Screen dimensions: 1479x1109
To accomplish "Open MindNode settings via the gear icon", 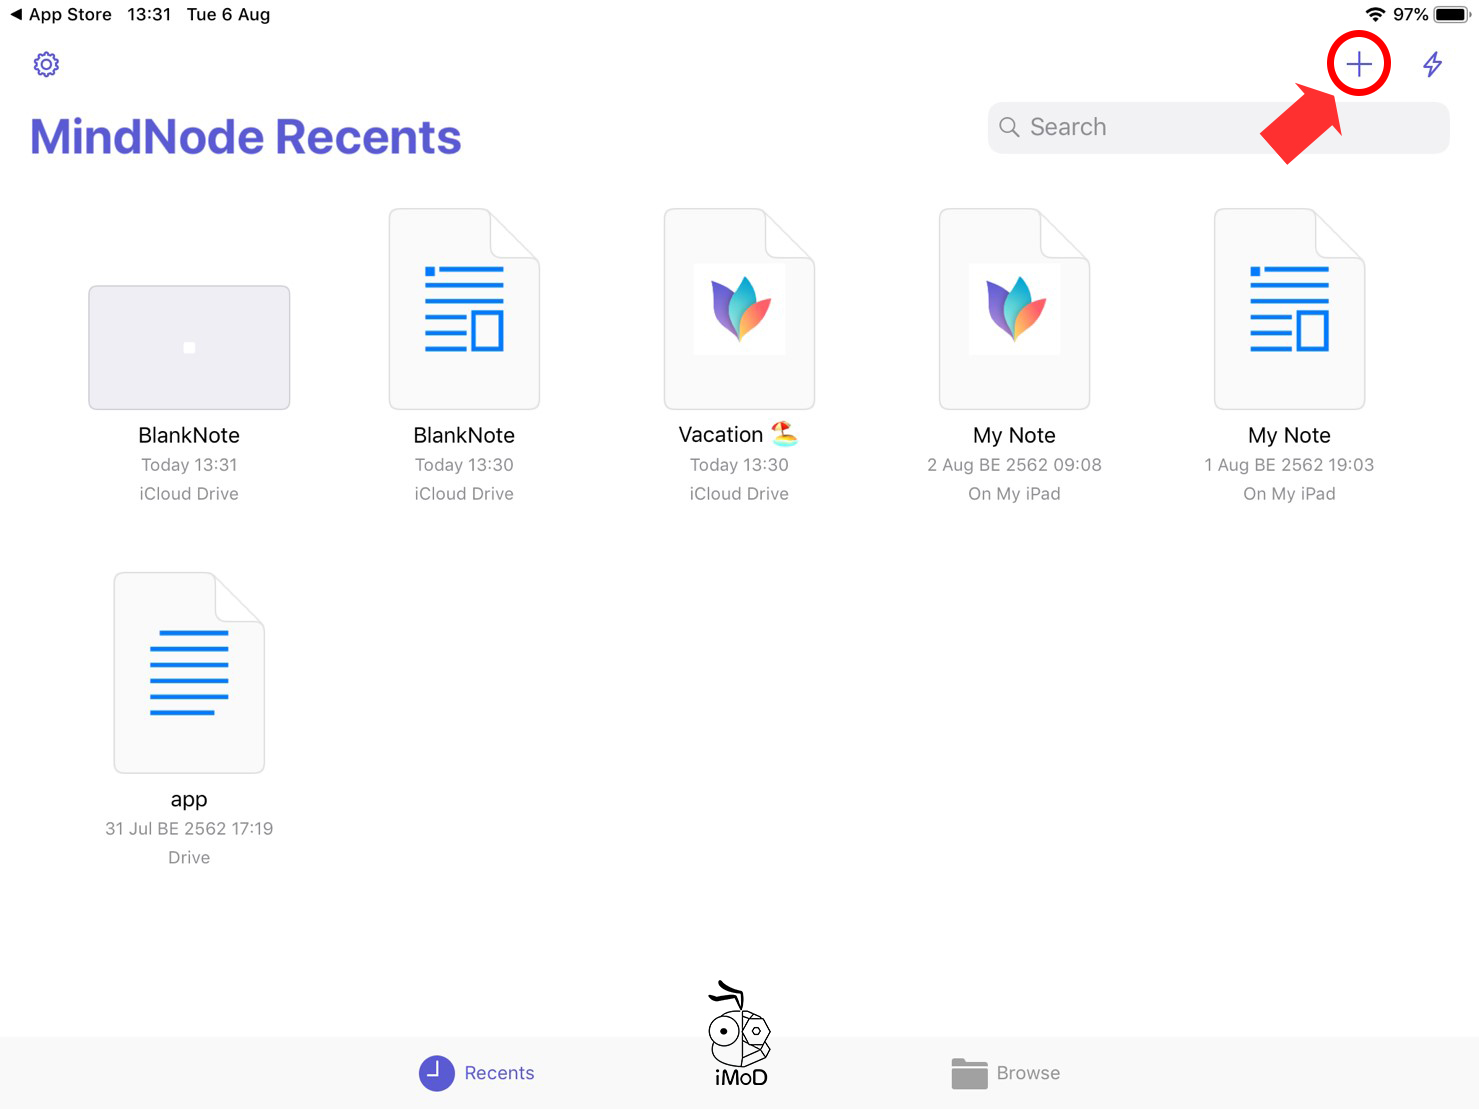I will [46, 65].
